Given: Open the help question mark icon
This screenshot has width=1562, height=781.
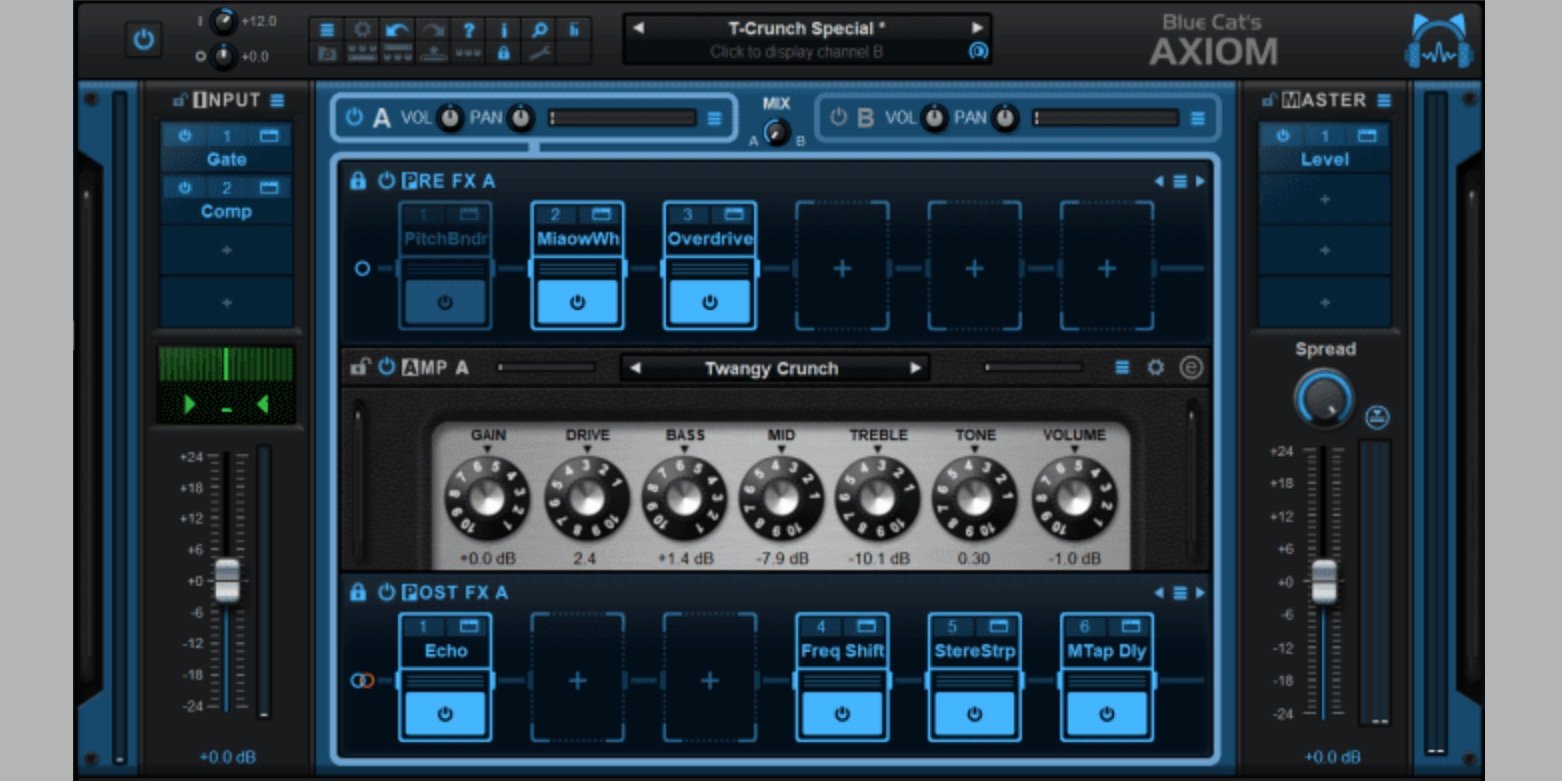Looking at the screenshot, I should pos(468,29).
